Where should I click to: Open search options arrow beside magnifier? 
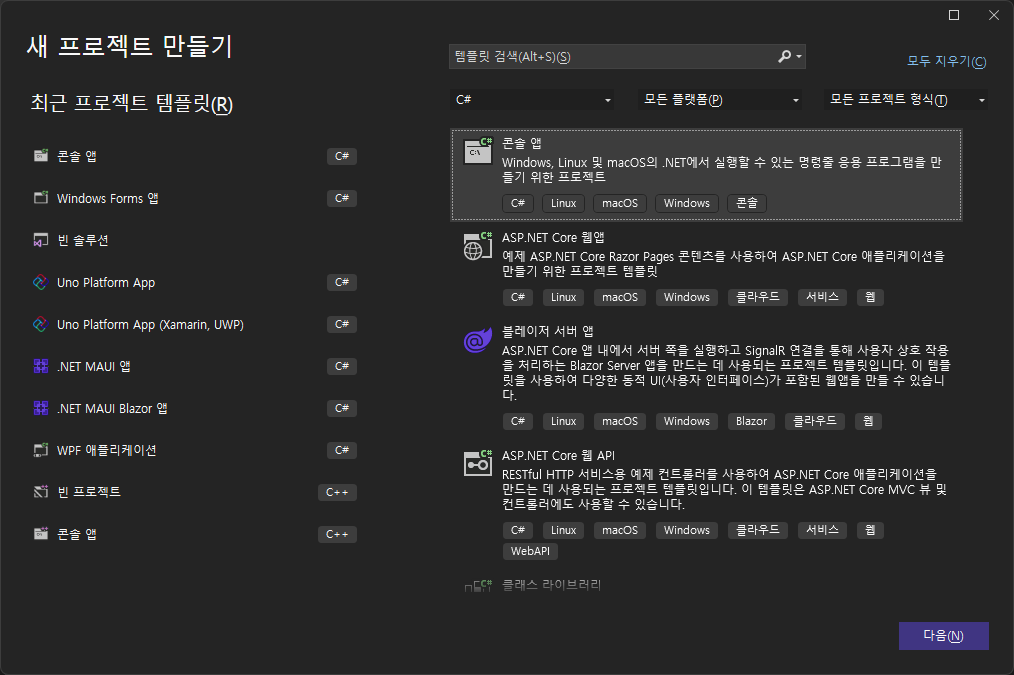point(799,56)
